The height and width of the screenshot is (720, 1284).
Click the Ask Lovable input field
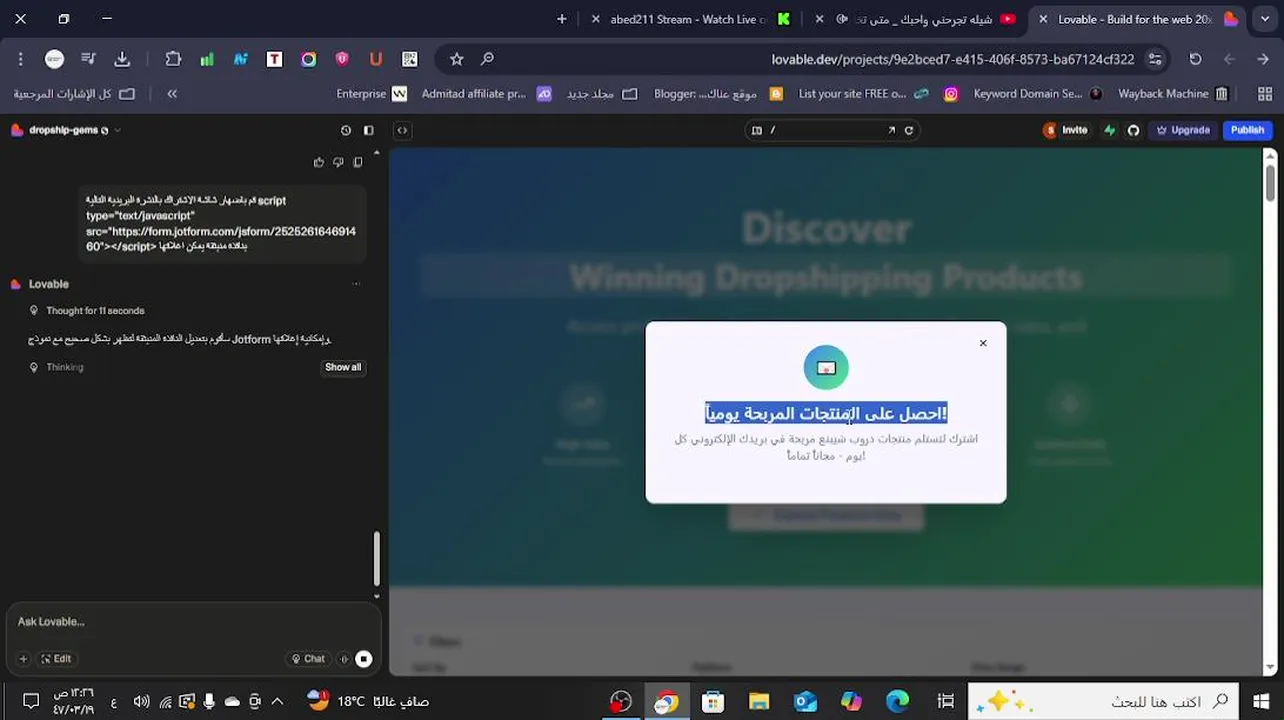tap(193, 622)
